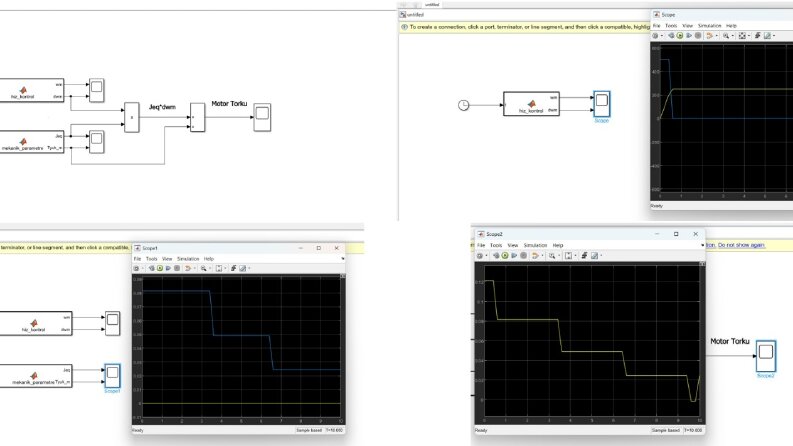Open Triggers icon in Scope2 toolbar
Screen dimensions: 793x446
pos(584,255)
